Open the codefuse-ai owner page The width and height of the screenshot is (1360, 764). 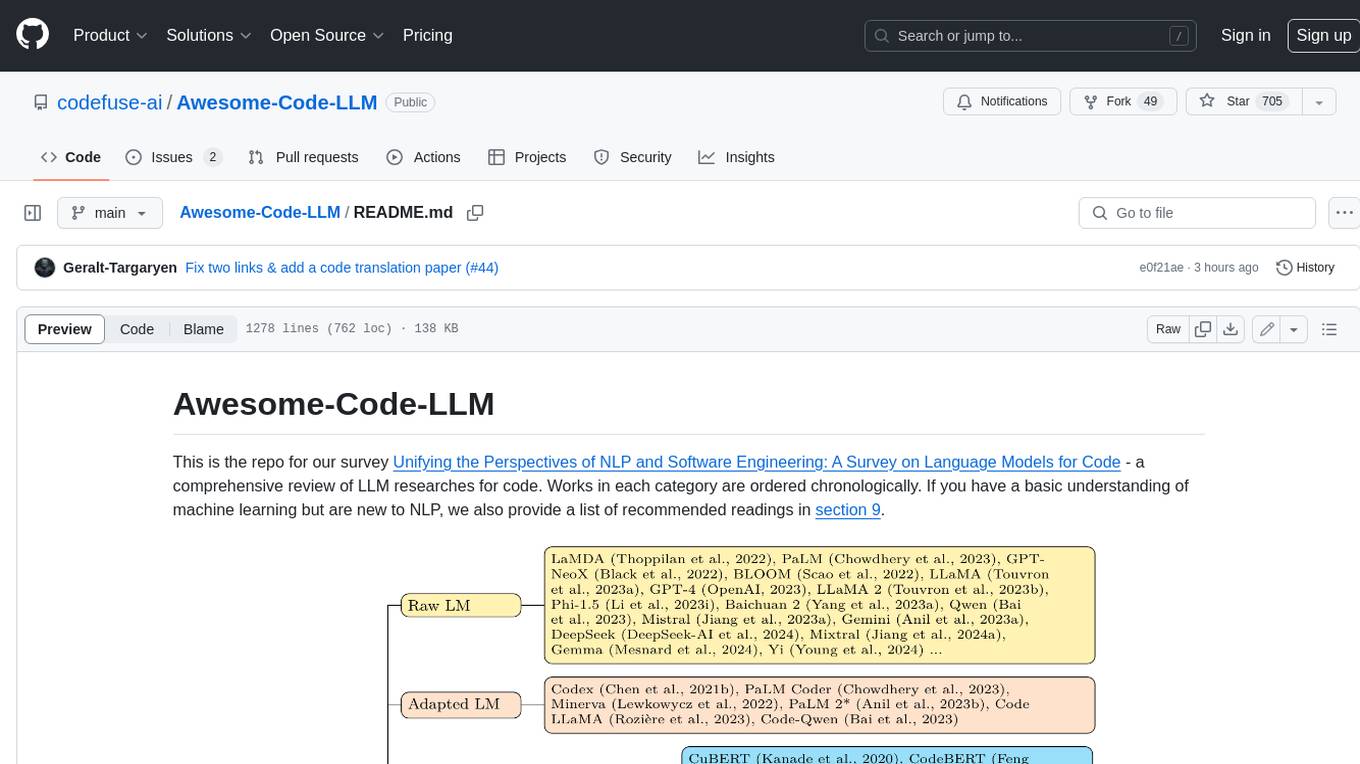(110, 102)
